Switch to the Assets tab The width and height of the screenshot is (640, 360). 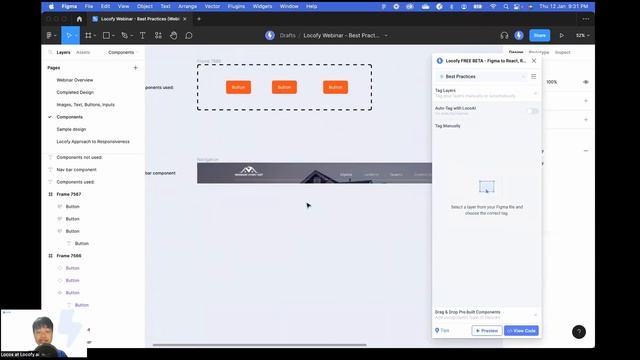[83, 52]
